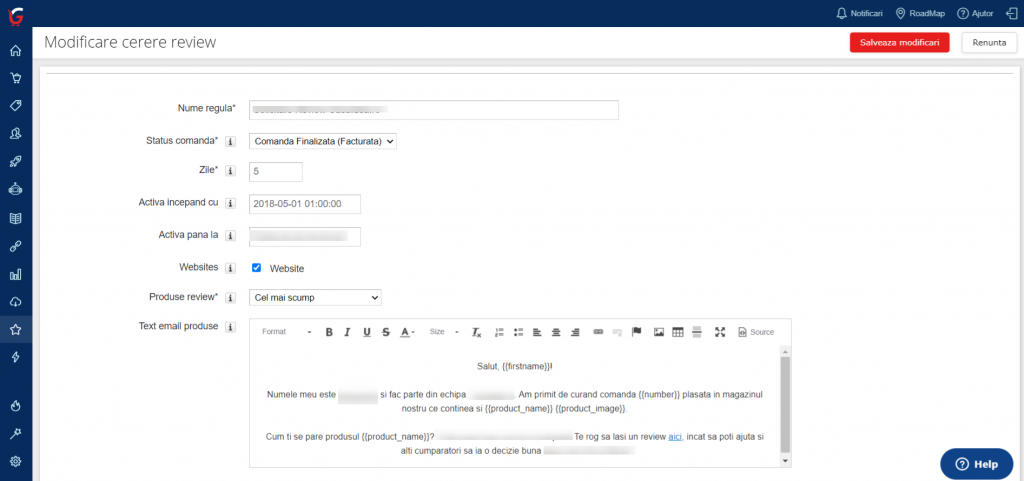Open the lightning bolt sidebar icon
The width and height of the screenshot is (1024, 481).
click(16, 357)
